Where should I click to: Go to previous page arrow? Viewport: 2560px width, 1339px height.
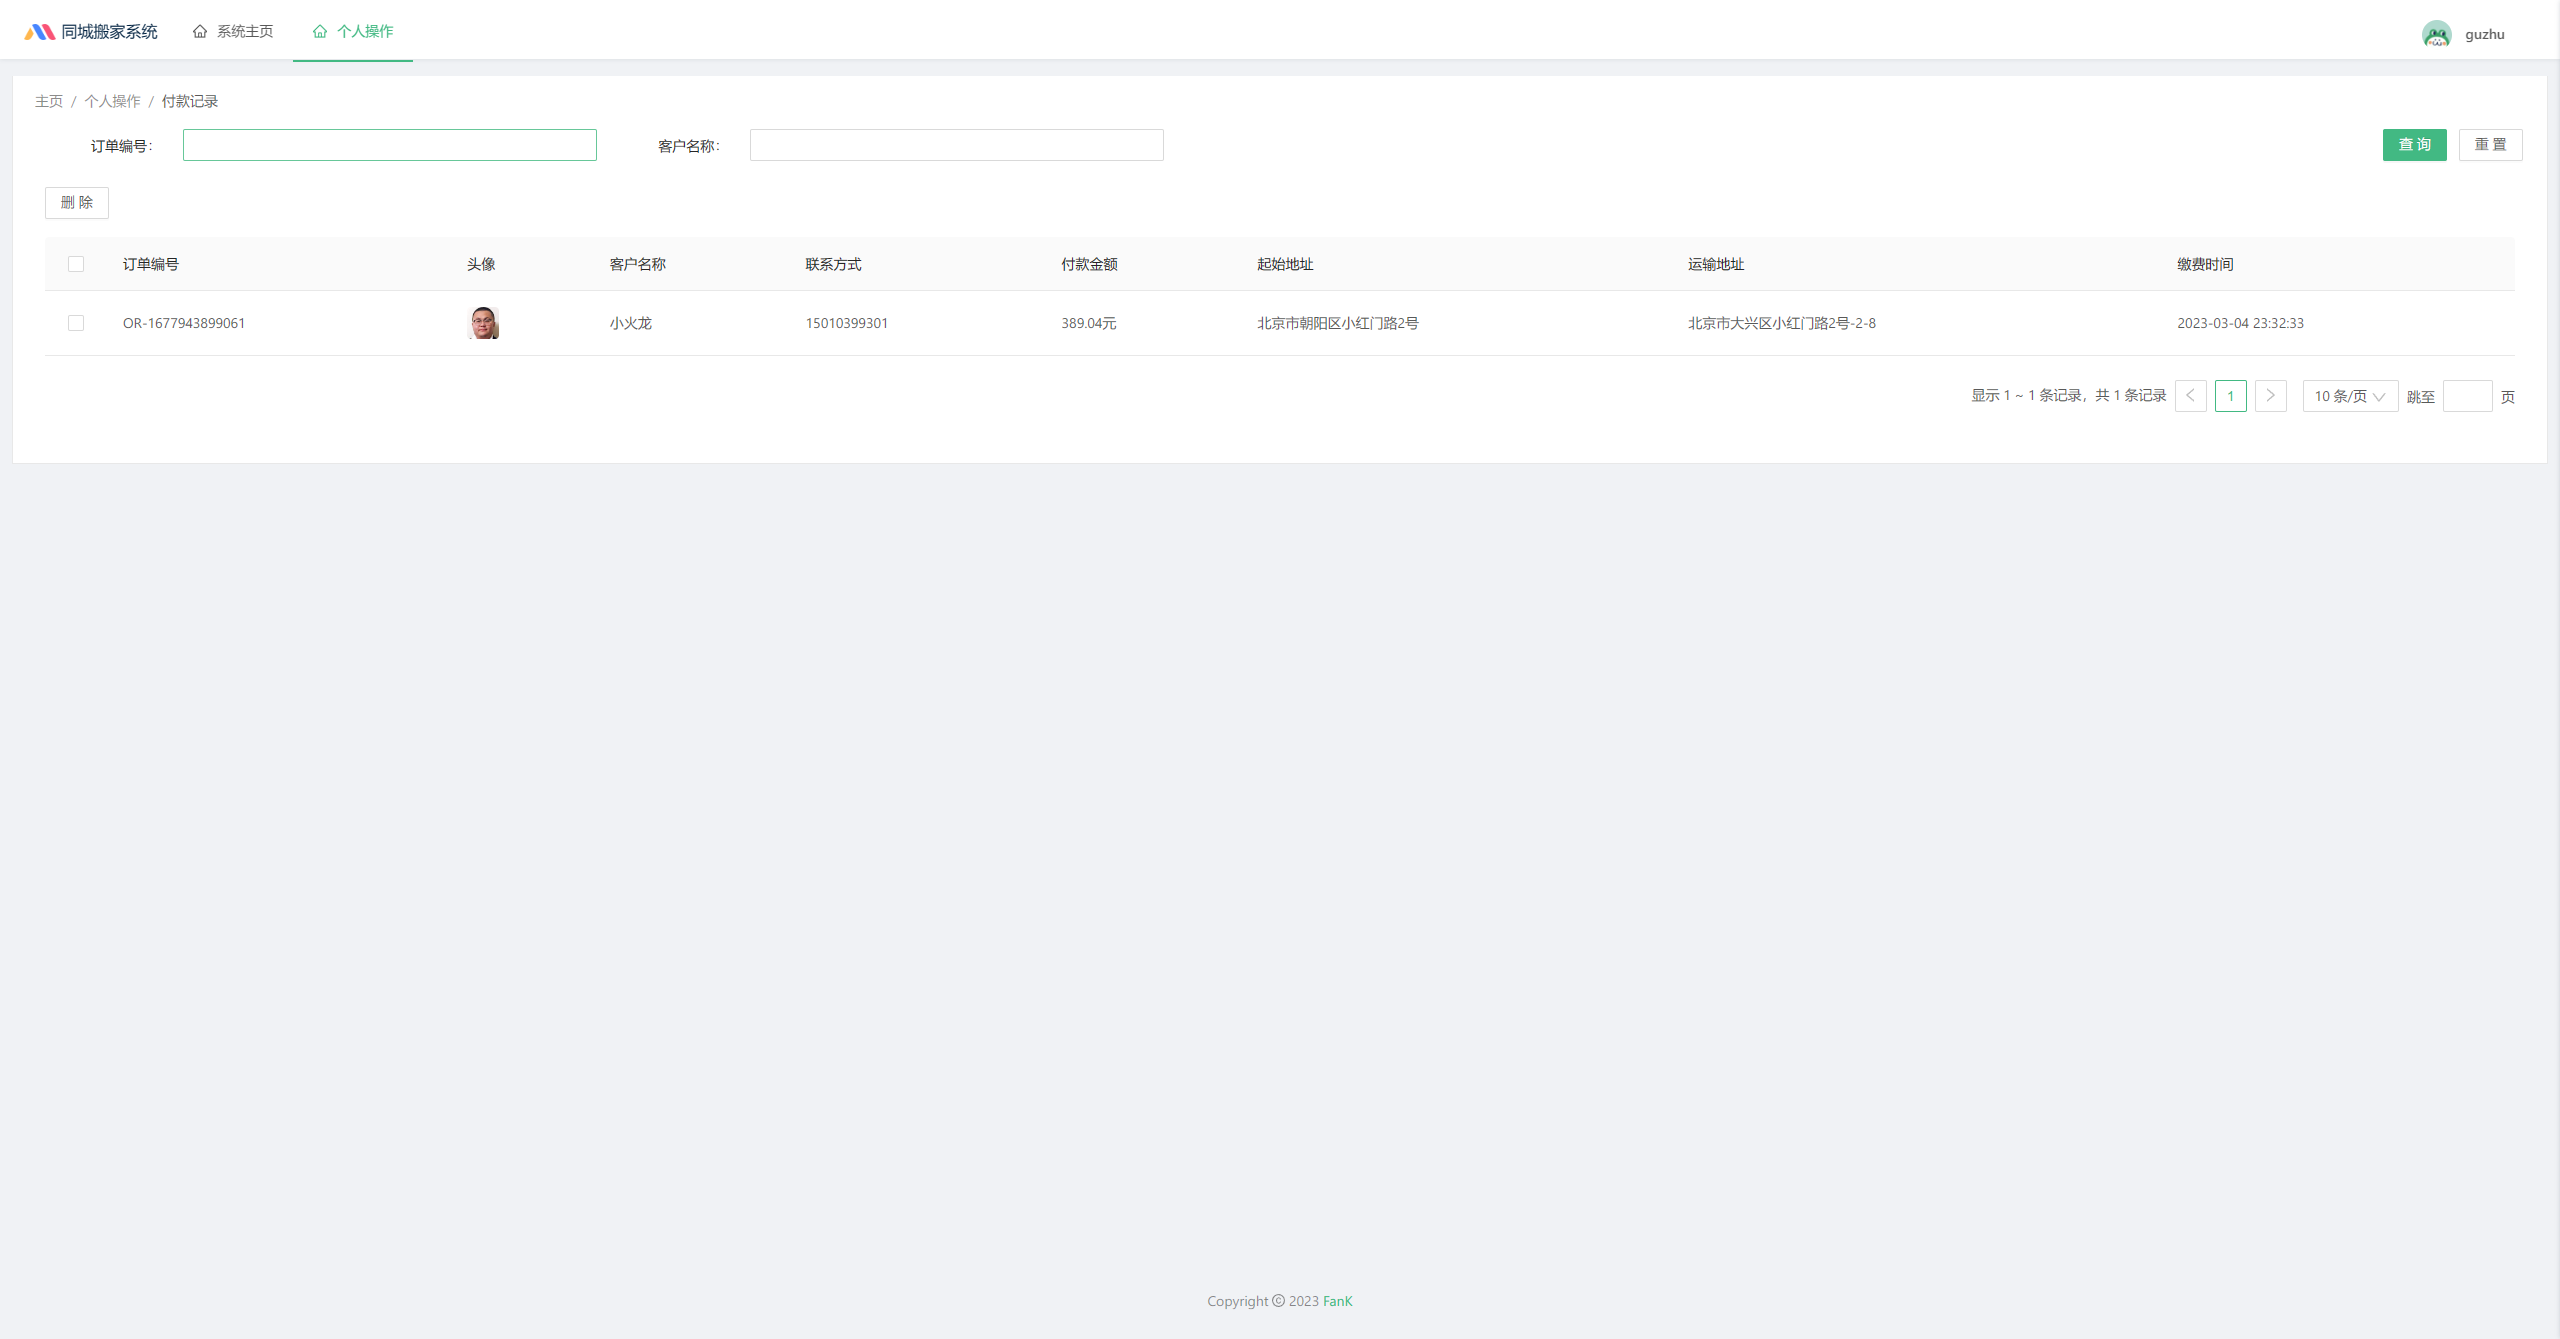coord(2190,396)
